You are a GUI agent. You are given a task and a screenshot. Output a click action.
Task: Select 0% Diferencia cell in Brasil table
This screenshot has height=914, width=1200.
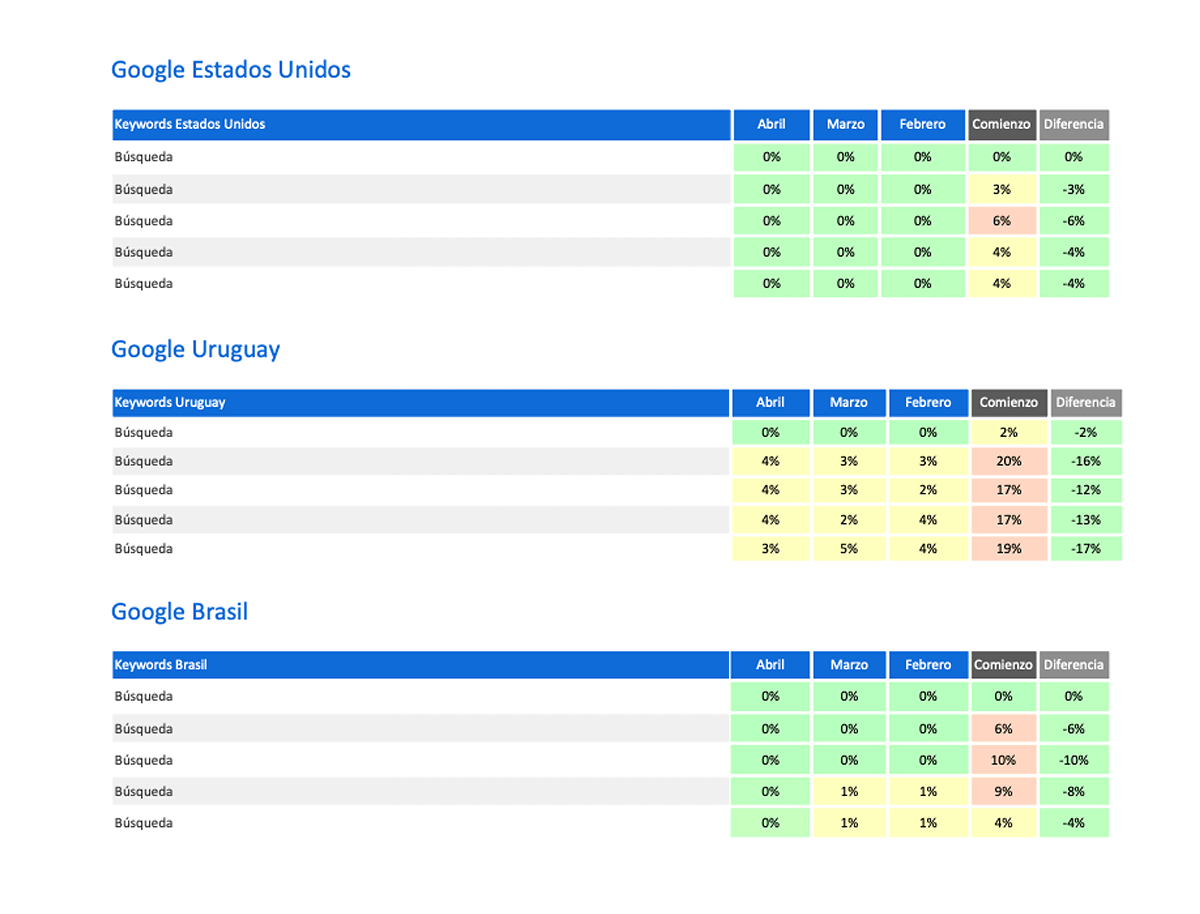[x=1074, y=697]
